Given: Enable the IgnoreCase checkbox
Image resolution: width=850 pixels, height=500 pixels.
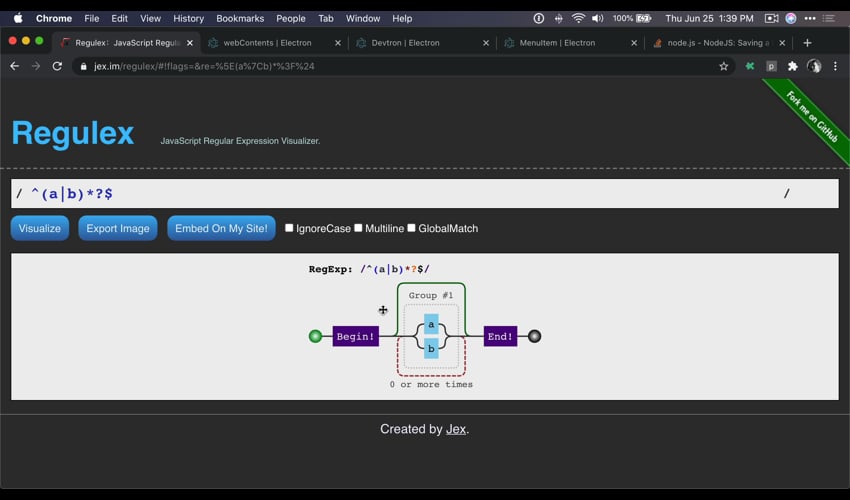Looking at the screenshot, I should [x=289, y=228].
